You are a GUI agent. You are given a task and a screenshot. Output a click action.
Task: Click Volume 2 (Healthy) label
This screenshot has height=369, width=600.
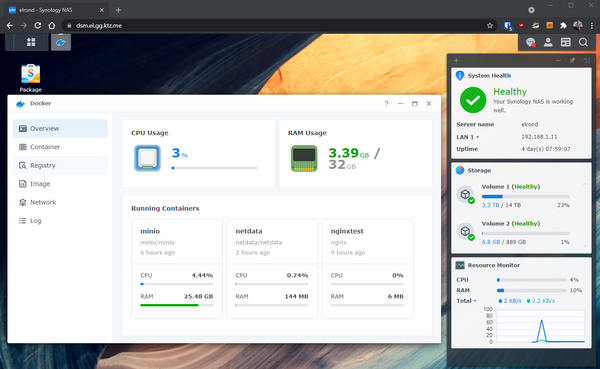[511, 224]
